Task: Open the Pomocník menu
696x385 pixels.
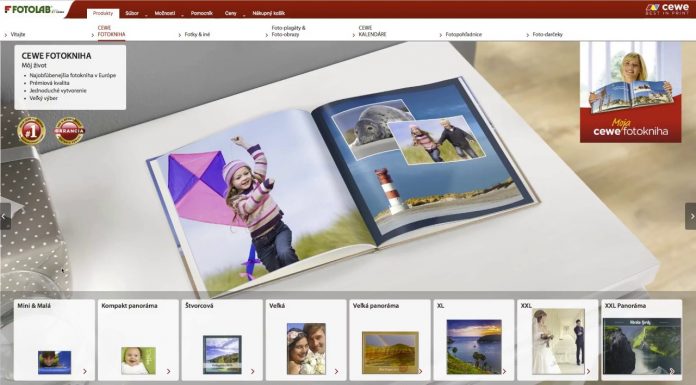Action: point(202,13)
